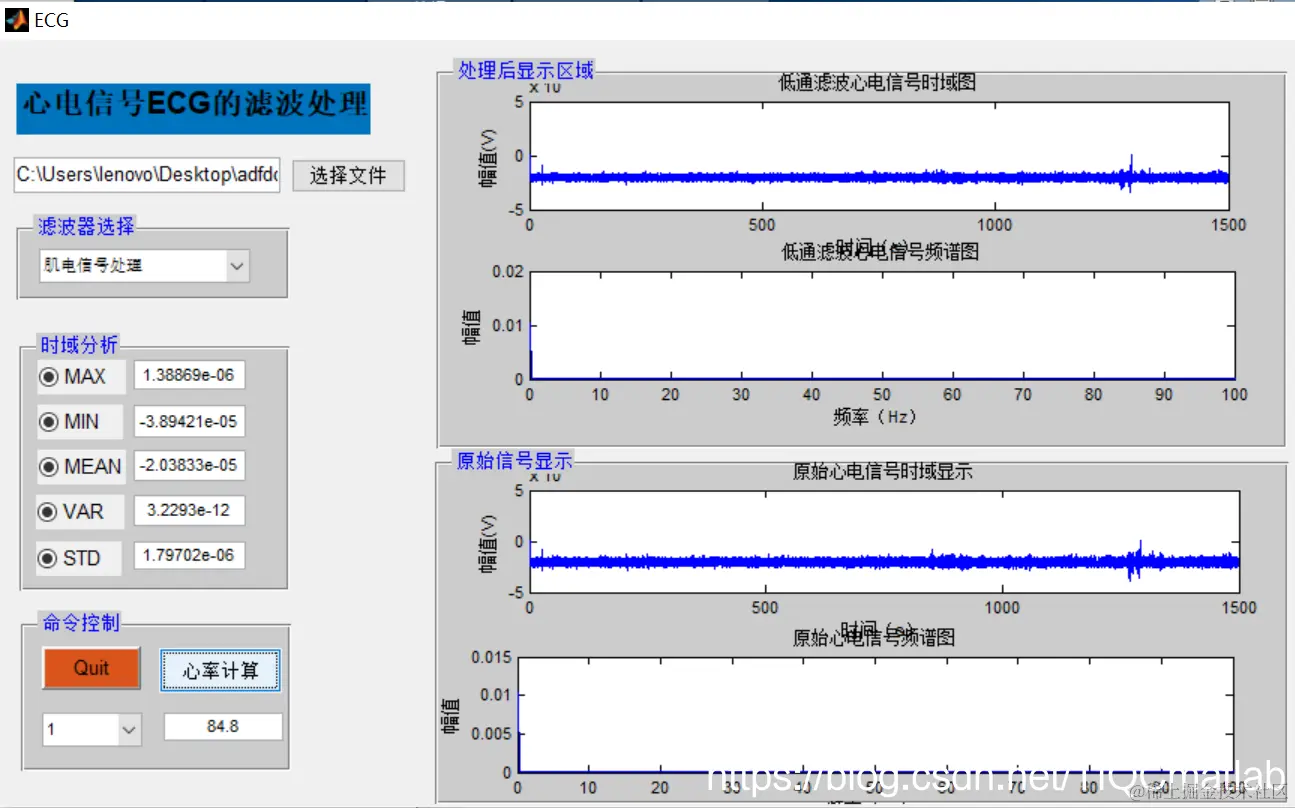Click the 选择文件 button

click(348, 176)
